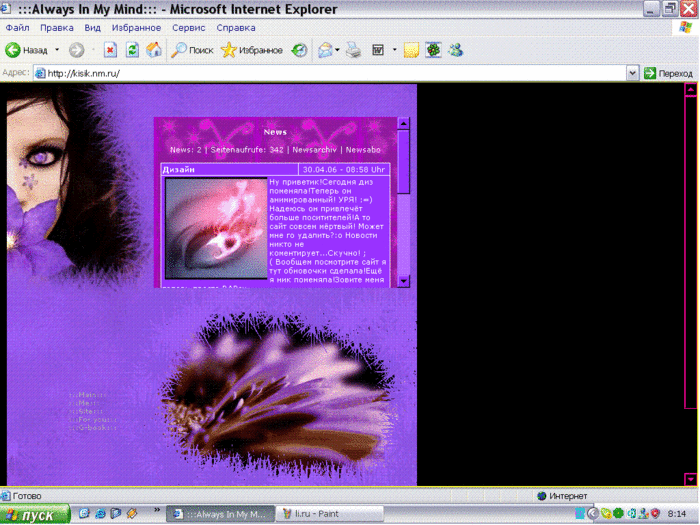This screenshot has width=700, height=525.
Task: Open the Справка menu
Action: click(x=236, y=28)
